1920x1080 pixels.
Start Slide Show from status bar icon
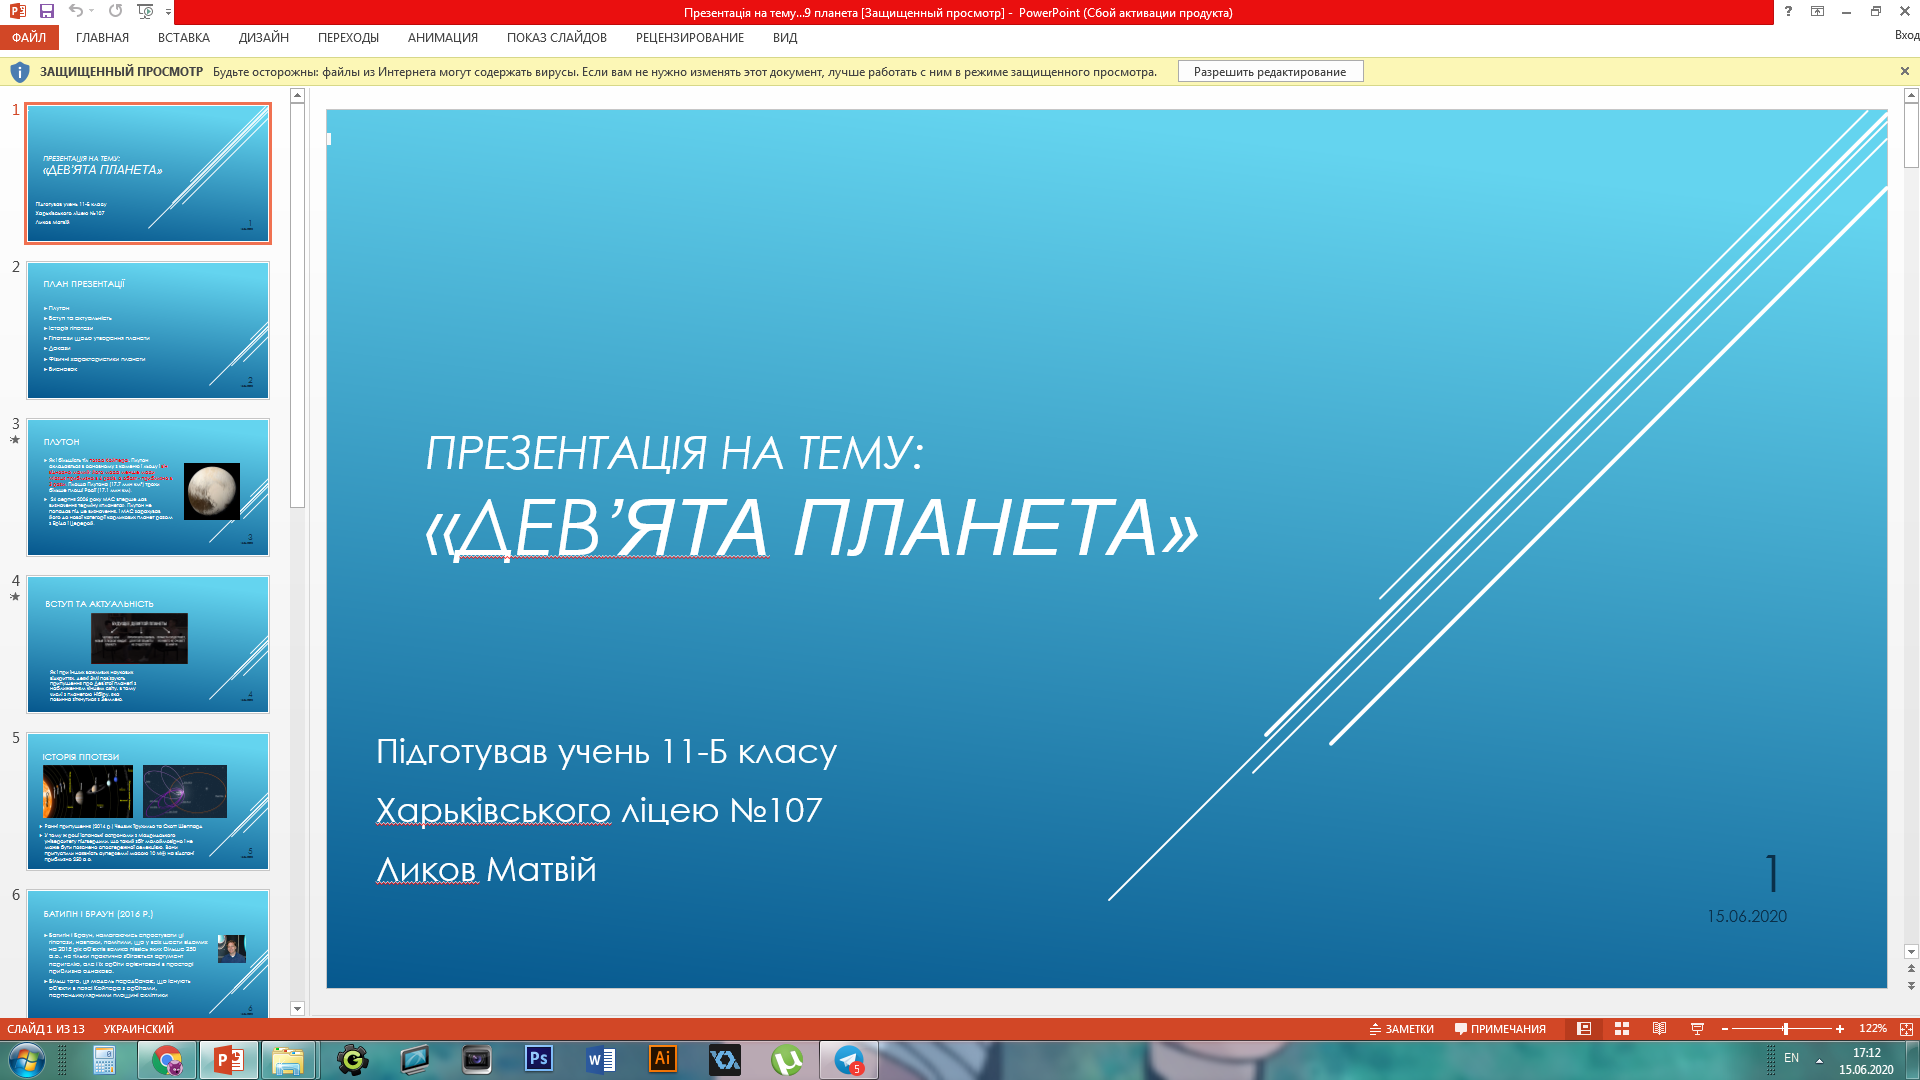(x=1697, y=1029)
